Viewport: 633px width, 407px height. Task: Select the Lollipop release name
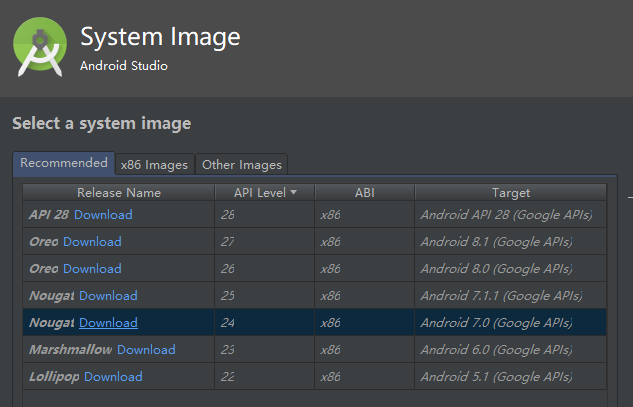(x=54, y=377)
